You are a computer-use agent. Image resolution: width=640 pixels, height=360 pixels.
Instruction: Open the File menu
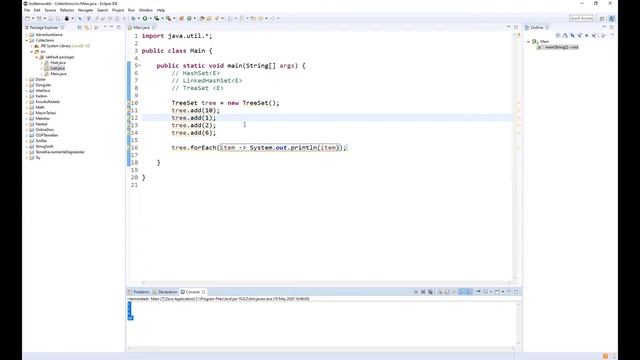(x=27, y=10)
